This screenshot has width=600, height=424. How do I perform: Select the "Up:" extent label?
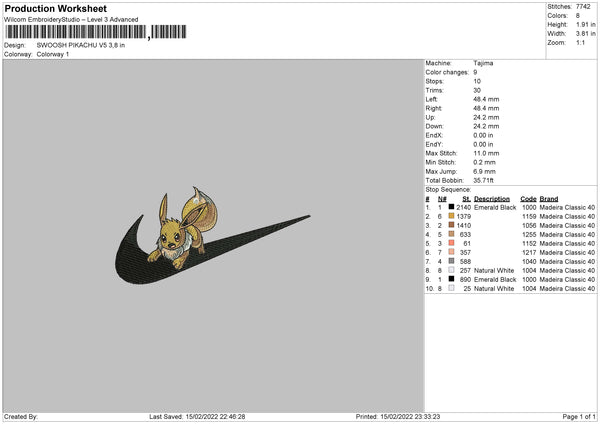430,117
